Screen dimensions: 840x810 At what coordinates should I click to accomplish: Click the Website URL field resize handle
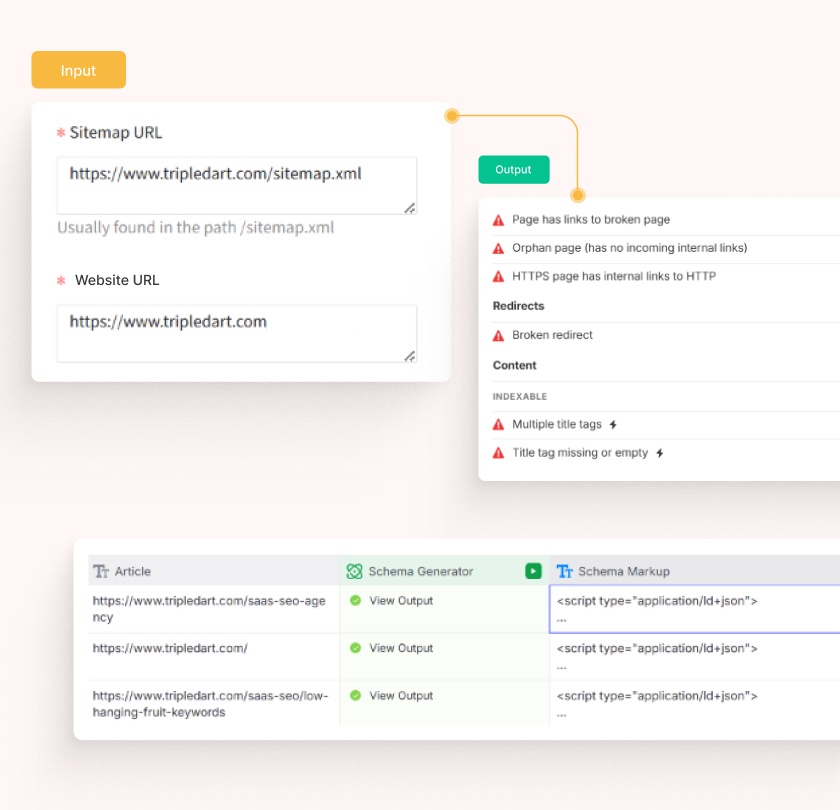point(410,356)
